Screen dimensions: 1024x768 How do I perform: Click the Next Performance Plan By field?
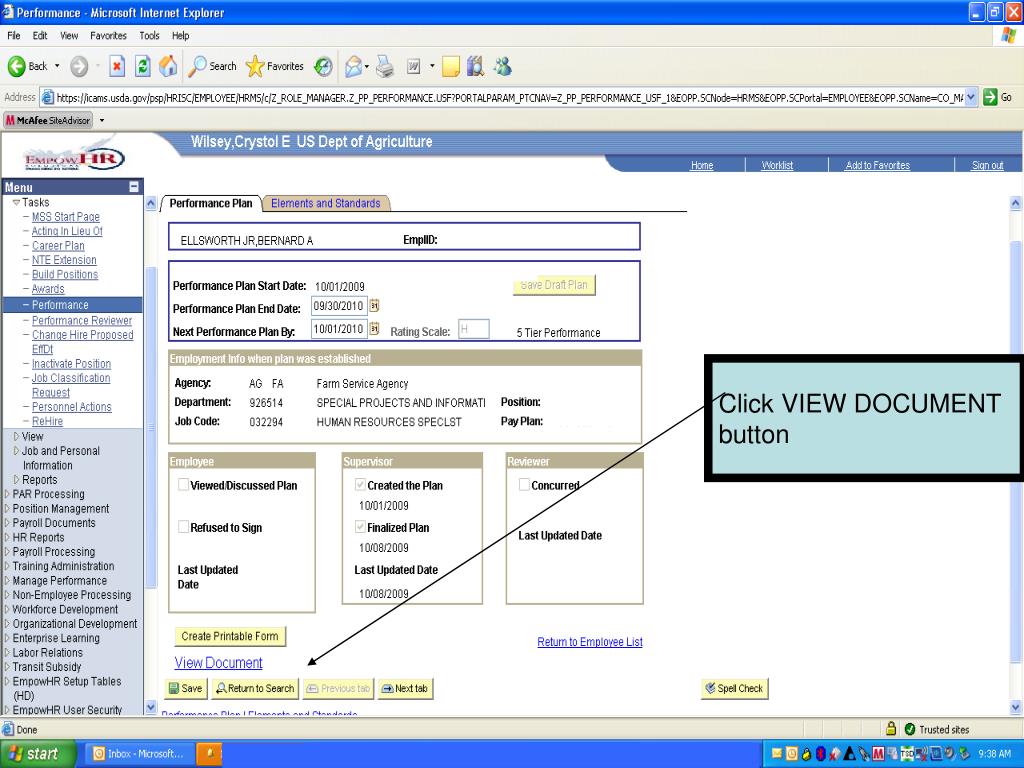(339, 328)
